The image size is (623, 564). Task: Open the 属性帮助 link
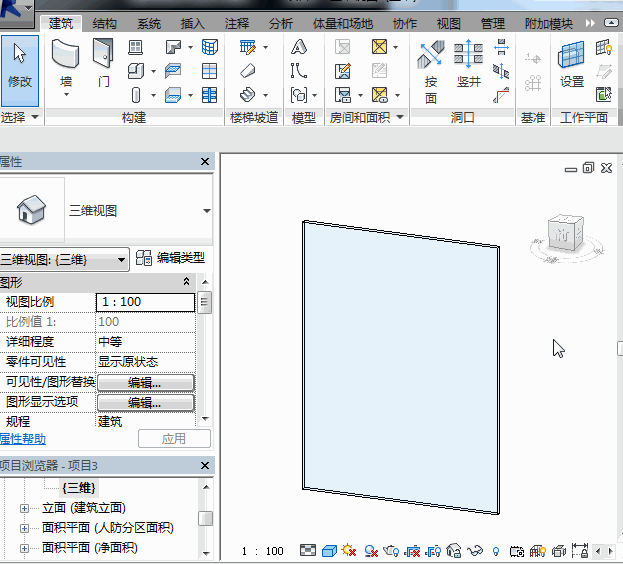click(x=22, y=439)
